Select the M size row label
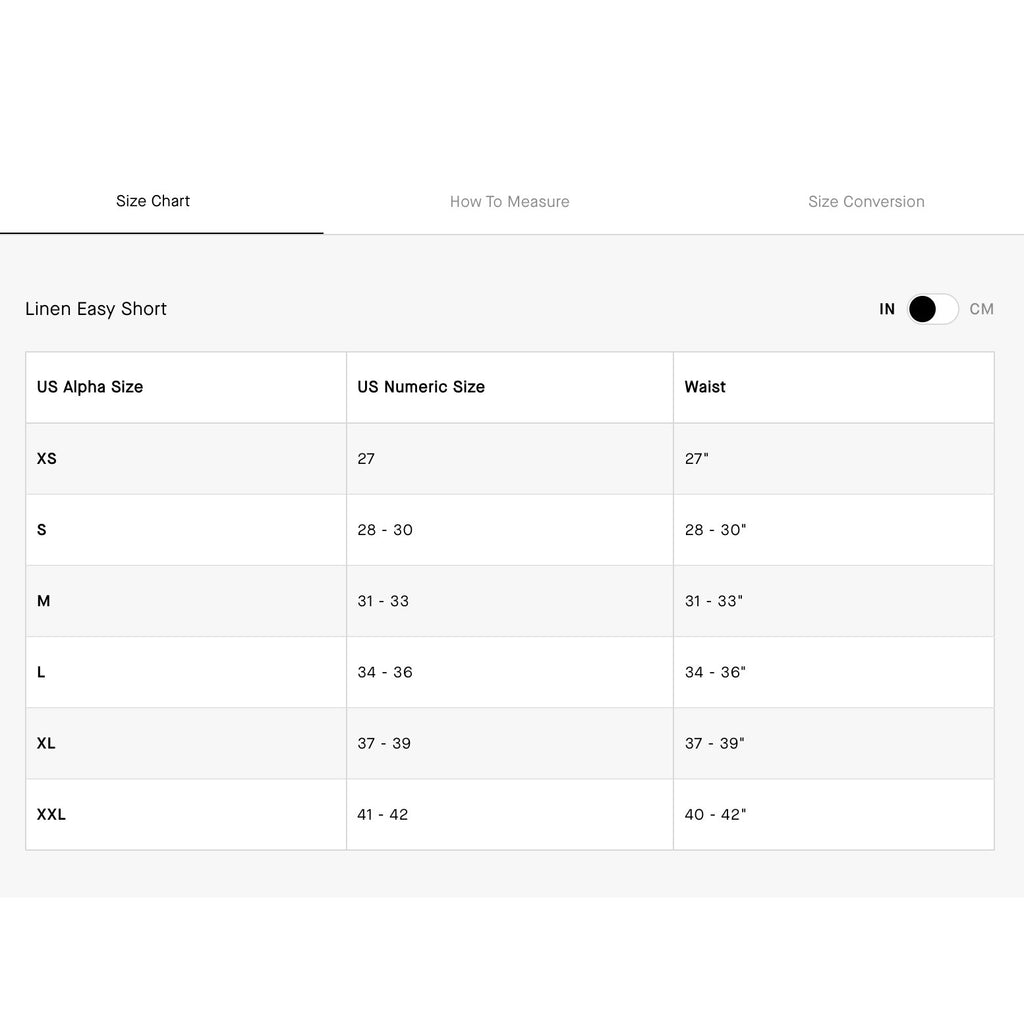Image resolution: width=1024 pixels, height=1024 pixels. (x=44, y=601)
